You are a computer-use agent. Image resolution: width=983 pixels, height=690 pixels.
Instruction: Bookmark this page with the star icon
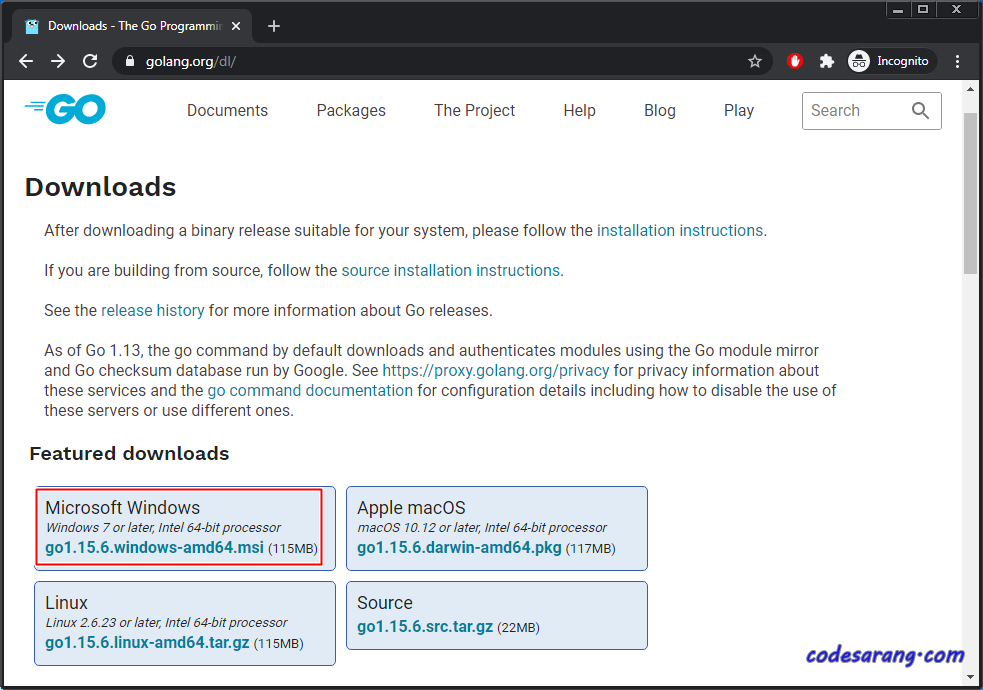pyautogui.click(x=755, y=61)
